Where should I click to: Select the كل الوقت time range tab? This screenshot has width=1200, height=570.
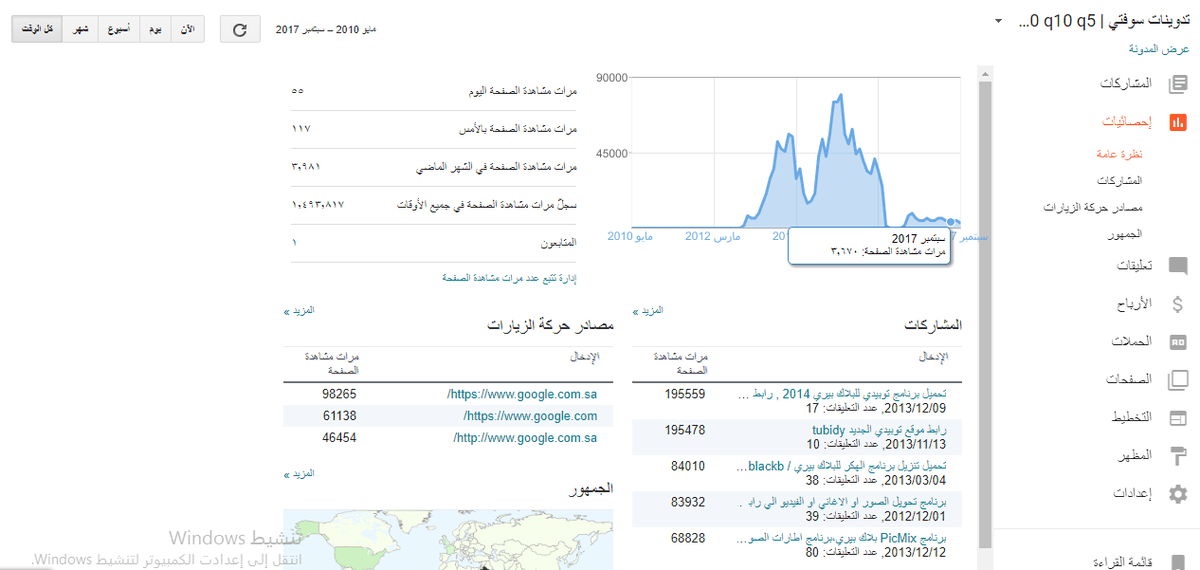tap(38, 30)
